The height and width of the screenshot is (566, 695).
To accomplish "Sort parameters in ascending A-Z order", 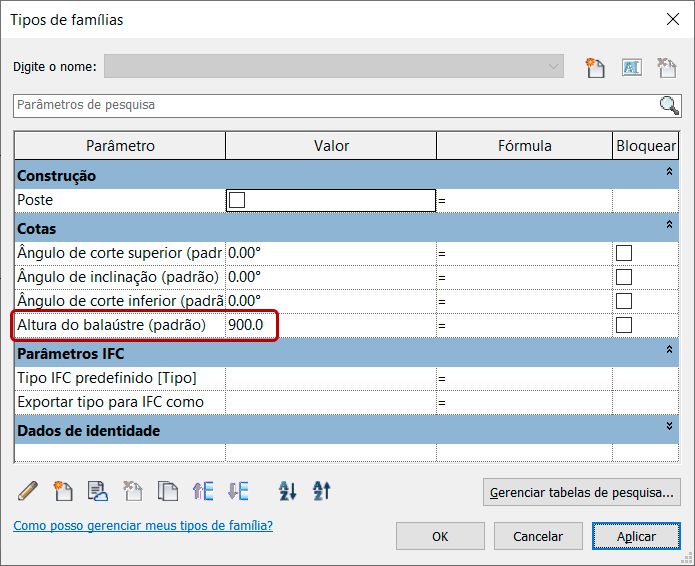I will 288,491.
